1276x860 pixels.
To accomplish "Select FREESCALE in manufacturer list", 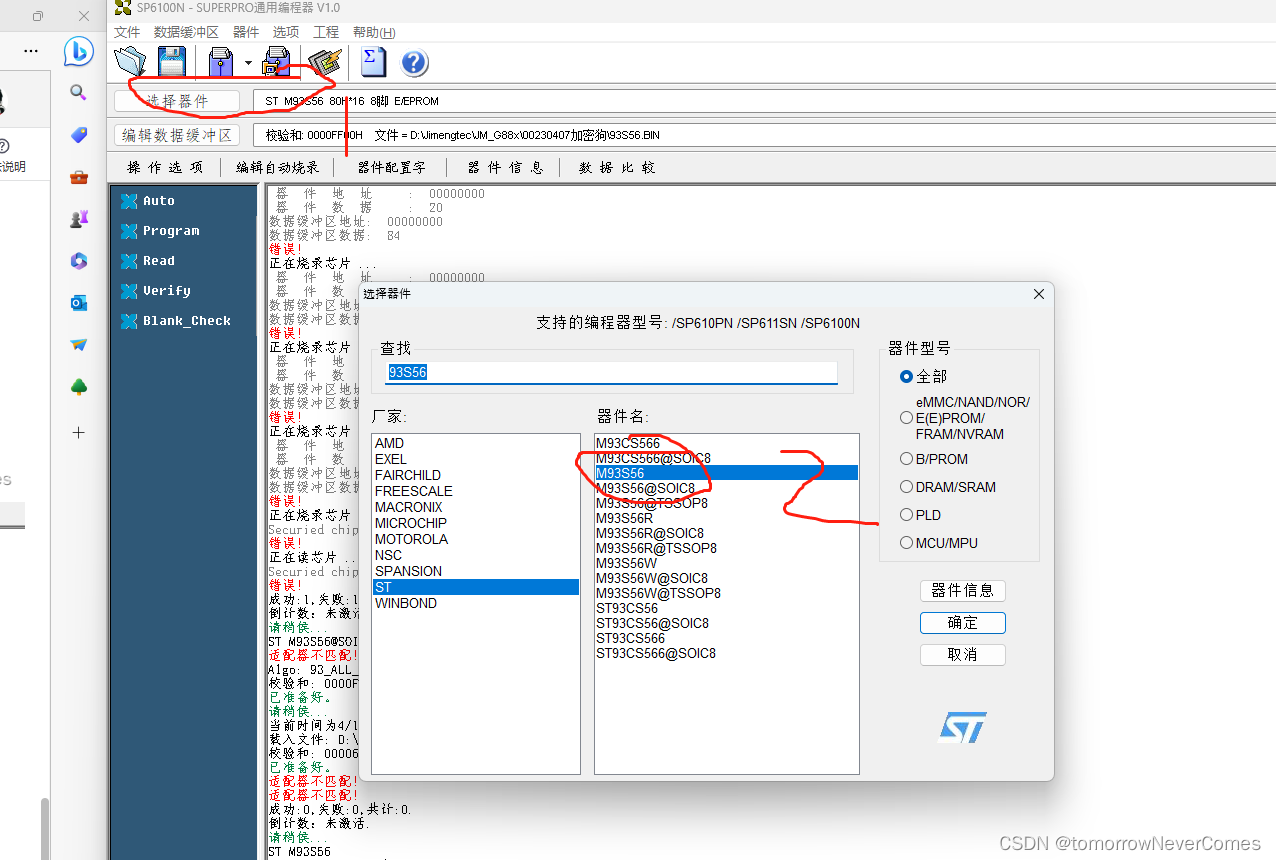I will coord(475,491).
